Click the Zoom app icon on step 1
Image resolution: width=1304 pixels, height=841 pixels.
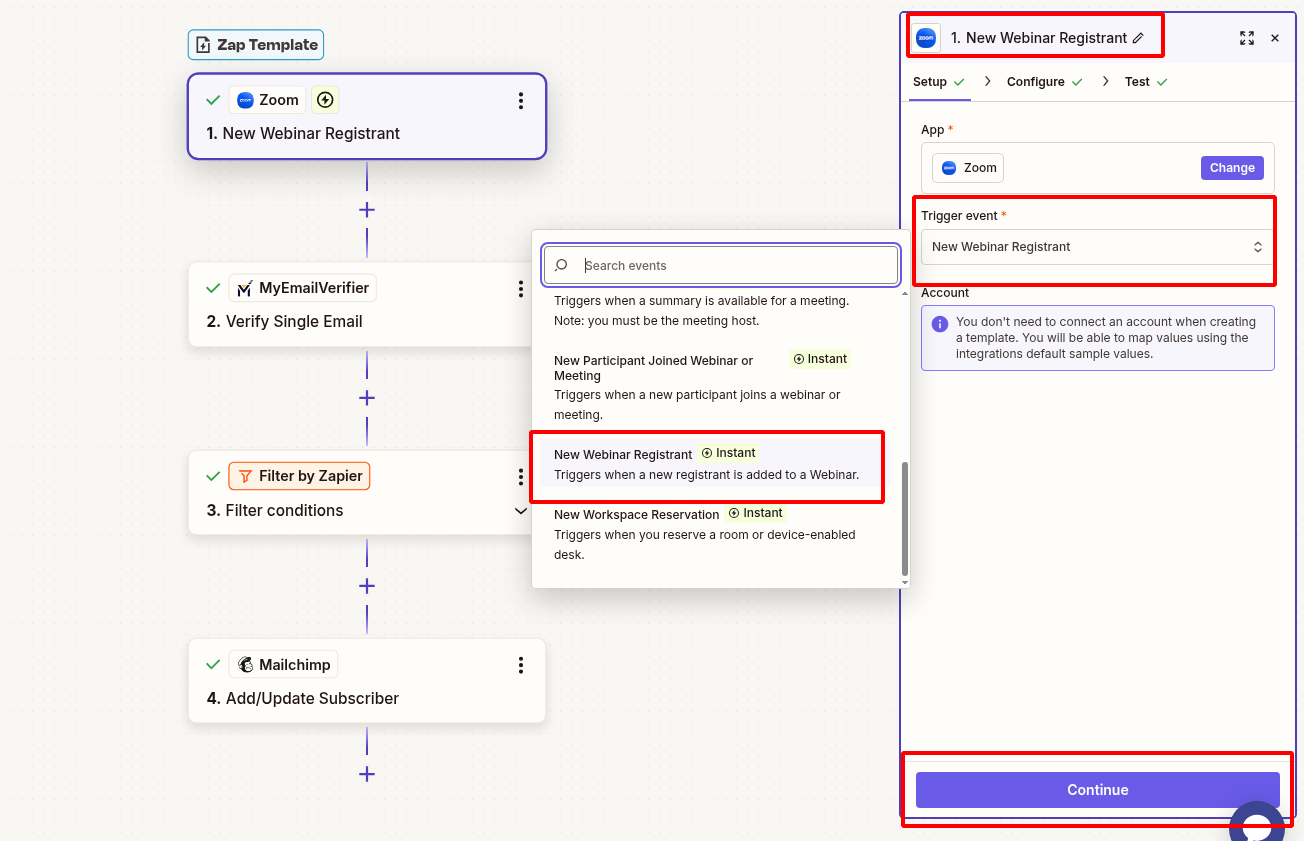[243, 99]
